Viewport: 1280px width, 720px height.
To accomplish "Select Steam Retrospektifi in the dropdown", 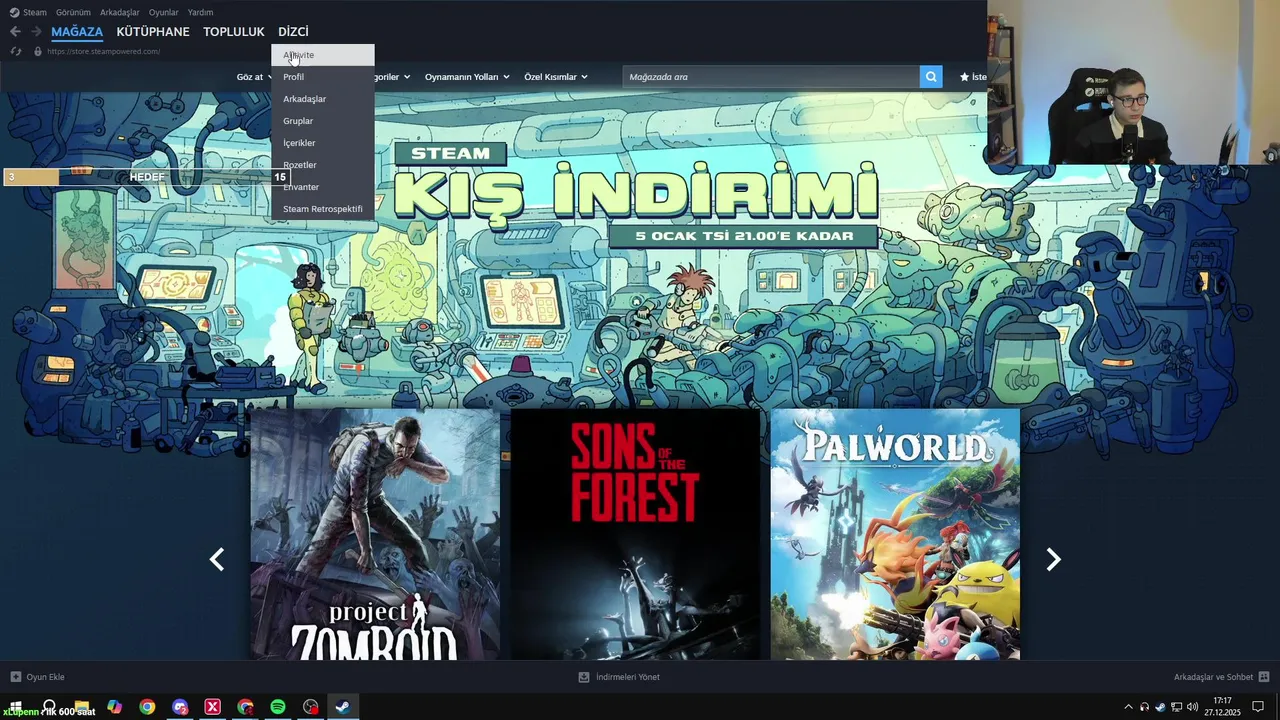I will (x=322, y=209).
